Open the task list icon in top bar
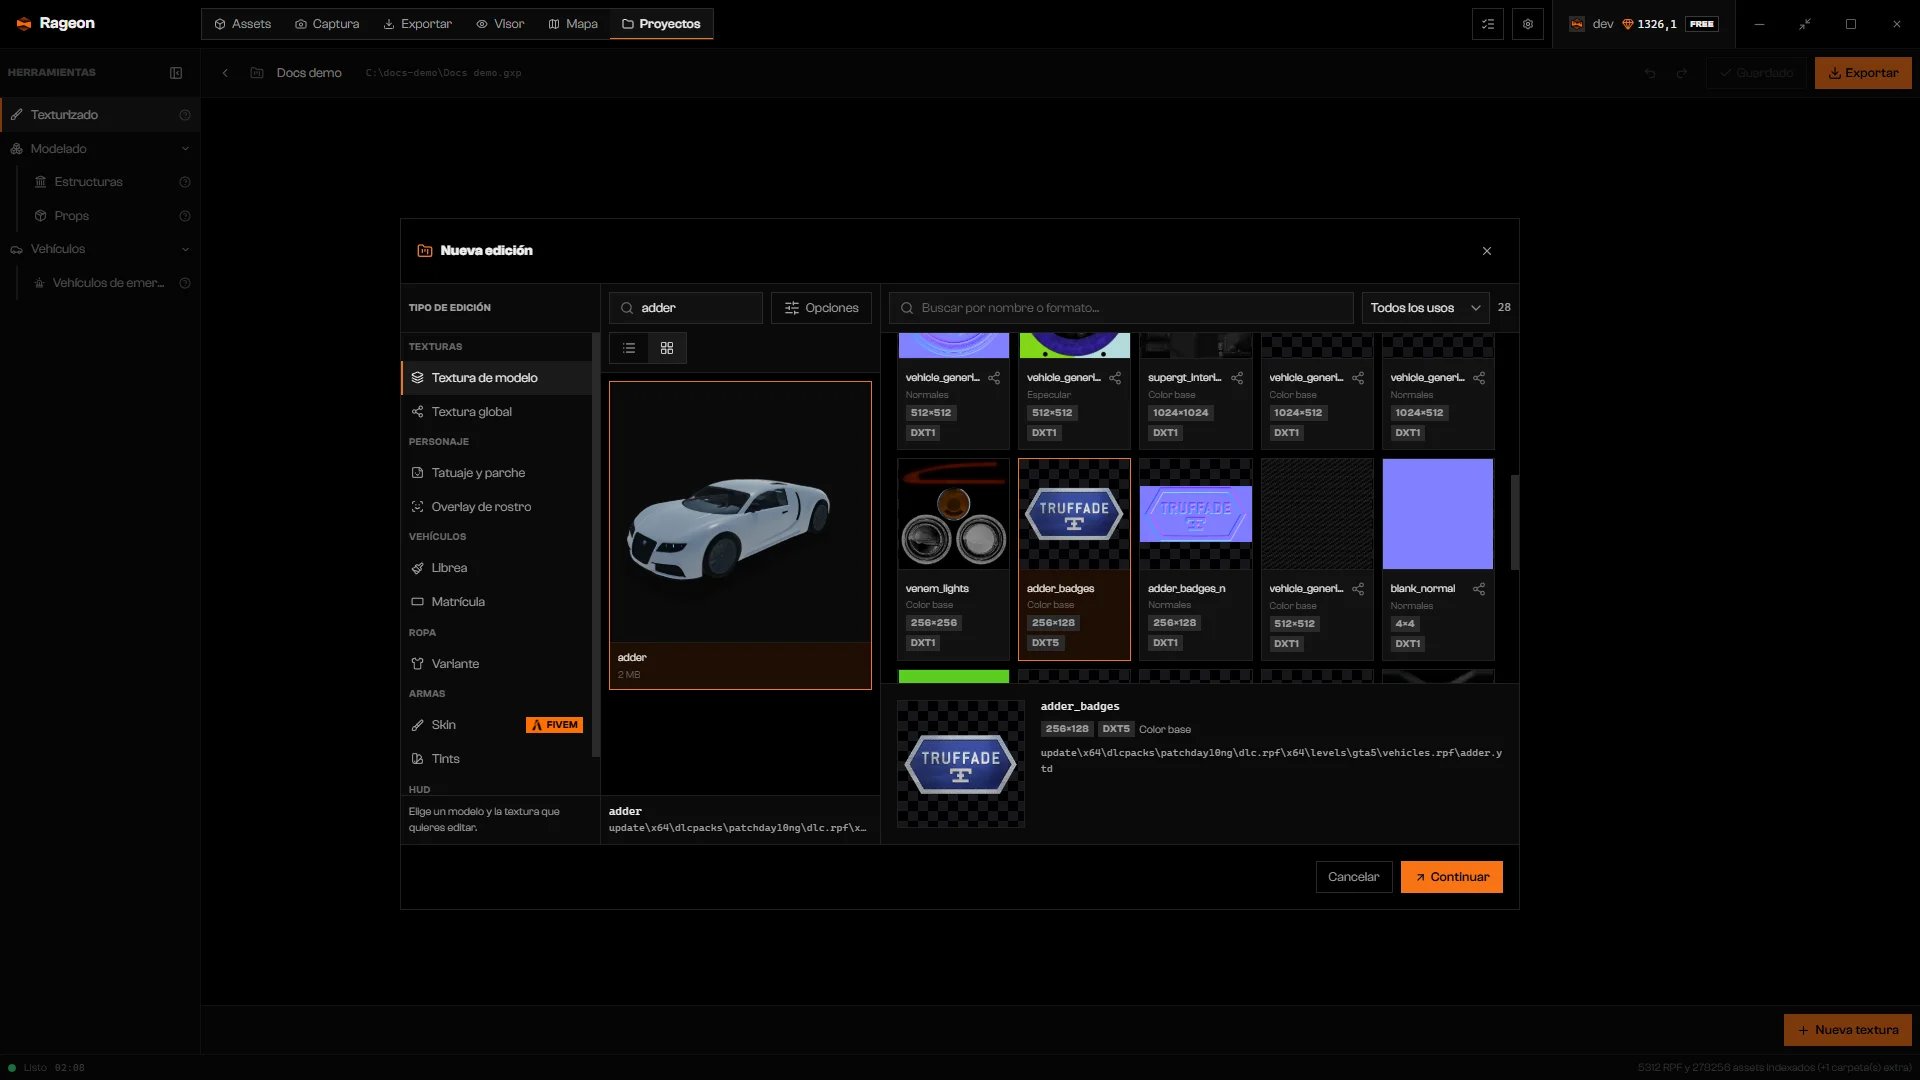This screenshot has height=1080, width=1920. coord(1488,24)
